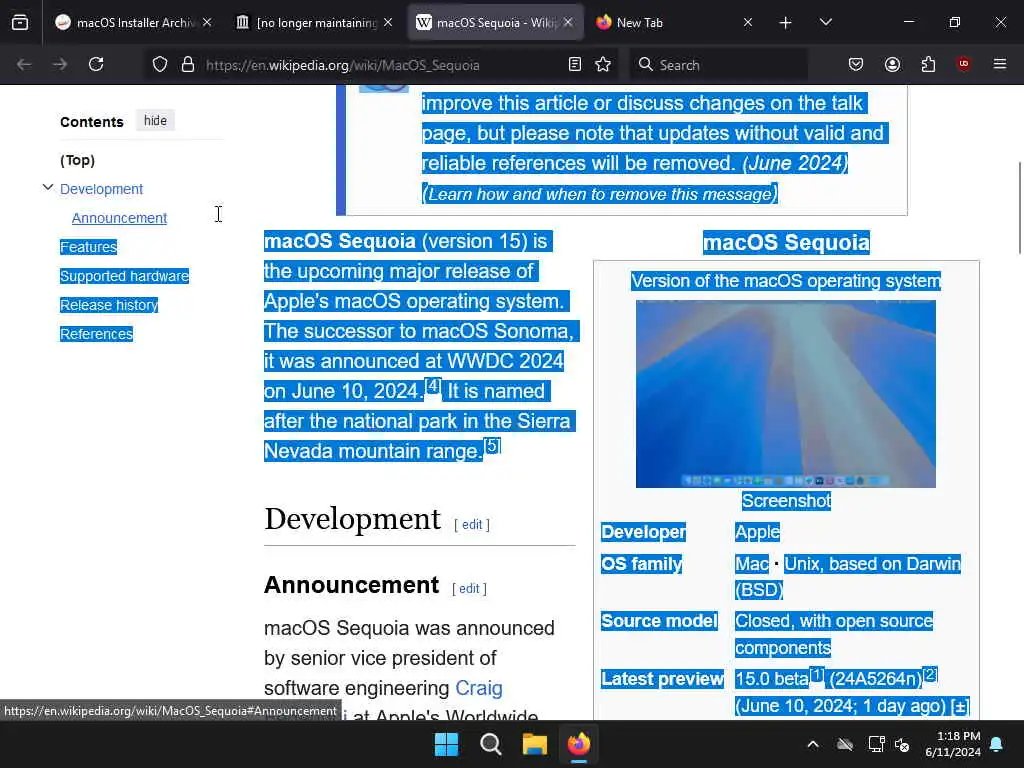1024x768 pixels.
Task: Click the address bar URL field
Action: click(379, 65)
